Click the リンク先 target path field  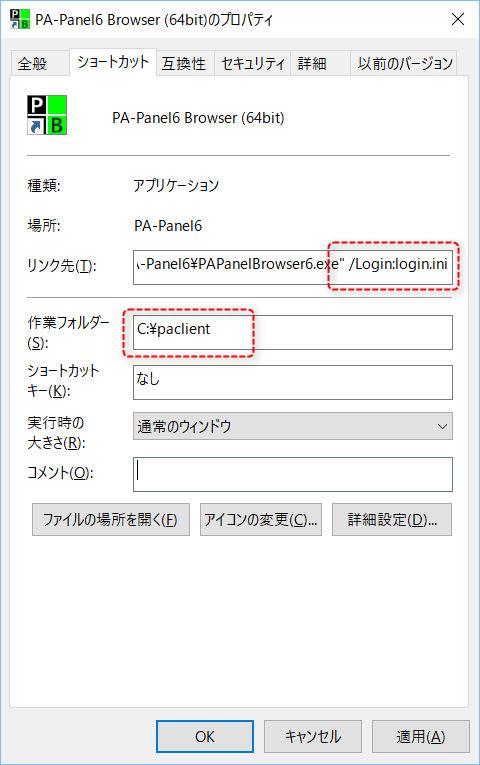[x=293, y=267]
